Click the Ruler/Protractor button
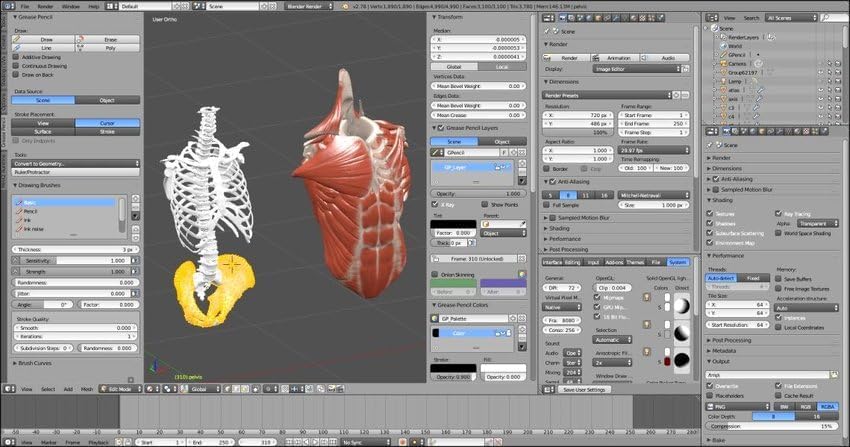This screenshot has height=447, width=850. tap(76, 172)
